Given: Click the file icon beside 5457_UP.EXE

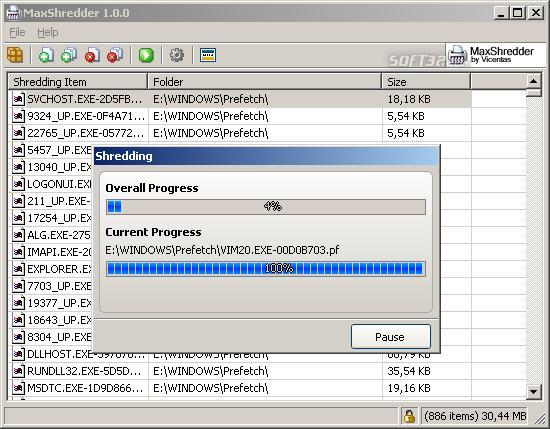Looking at the screenshot, I should (x=18, y=150).
